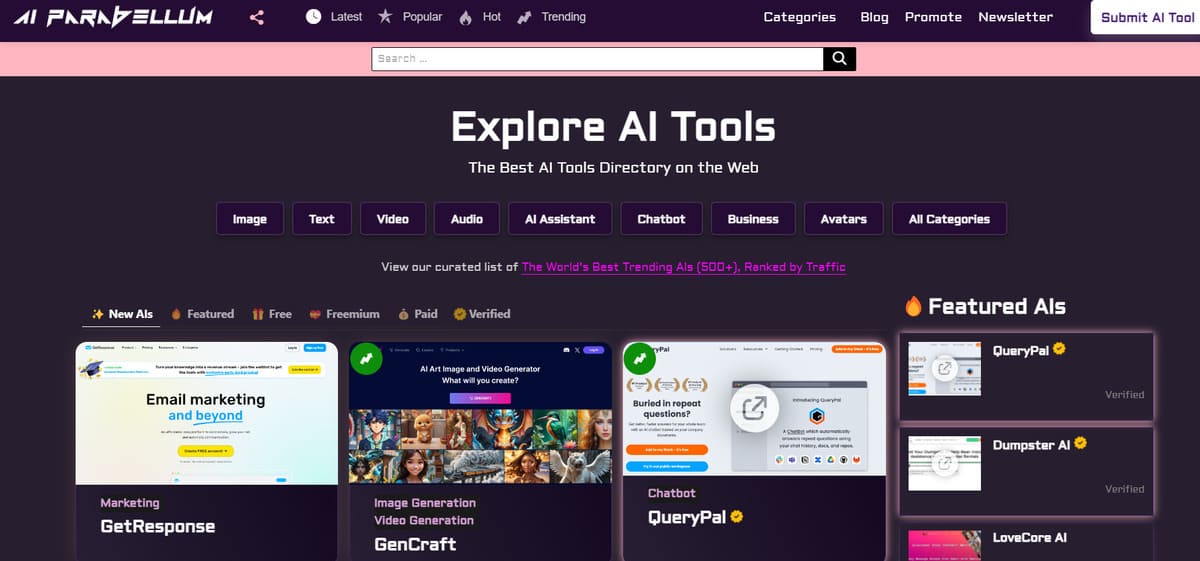Viewport: 1200px width, 561px height.
Task: Select the Latest sort option
Action: pos(335,17)
